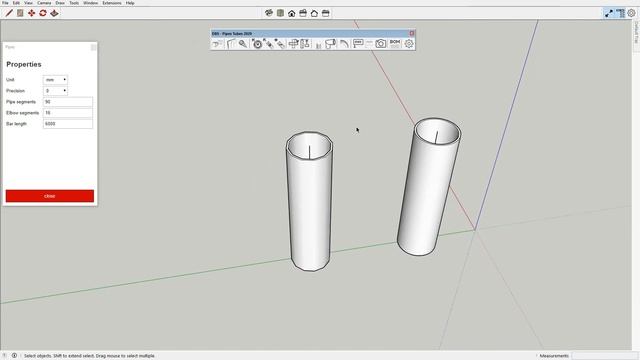Switch to the Right view icon
The image size is (640, 360).
click(303, 13)
